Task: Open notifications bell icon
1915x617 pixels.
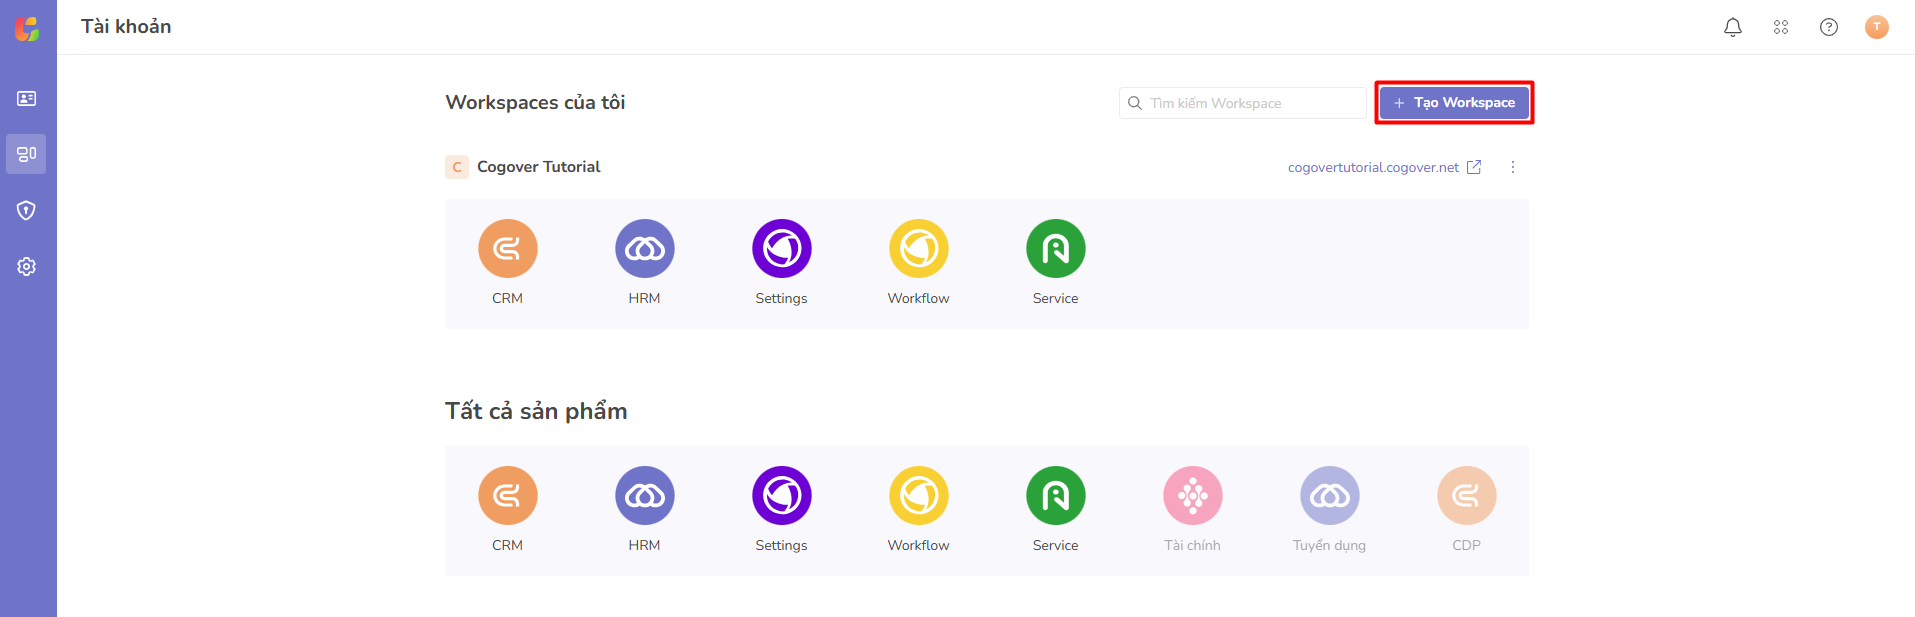Action: click(1733, 27)
